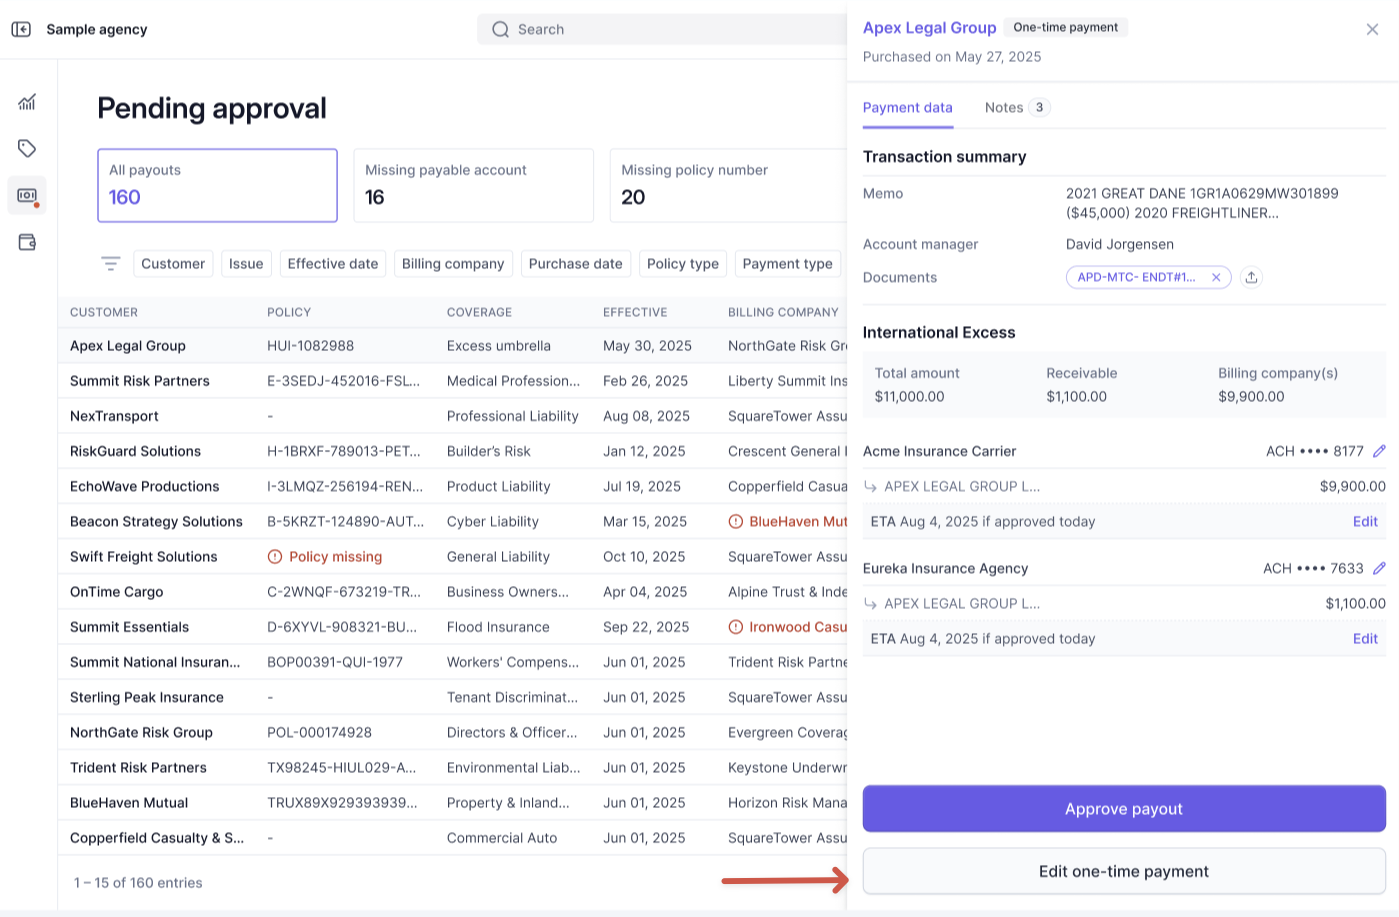Click the filter lines icon beside Customer
This screenshot has width=1399, height=917.
point(110,263)
